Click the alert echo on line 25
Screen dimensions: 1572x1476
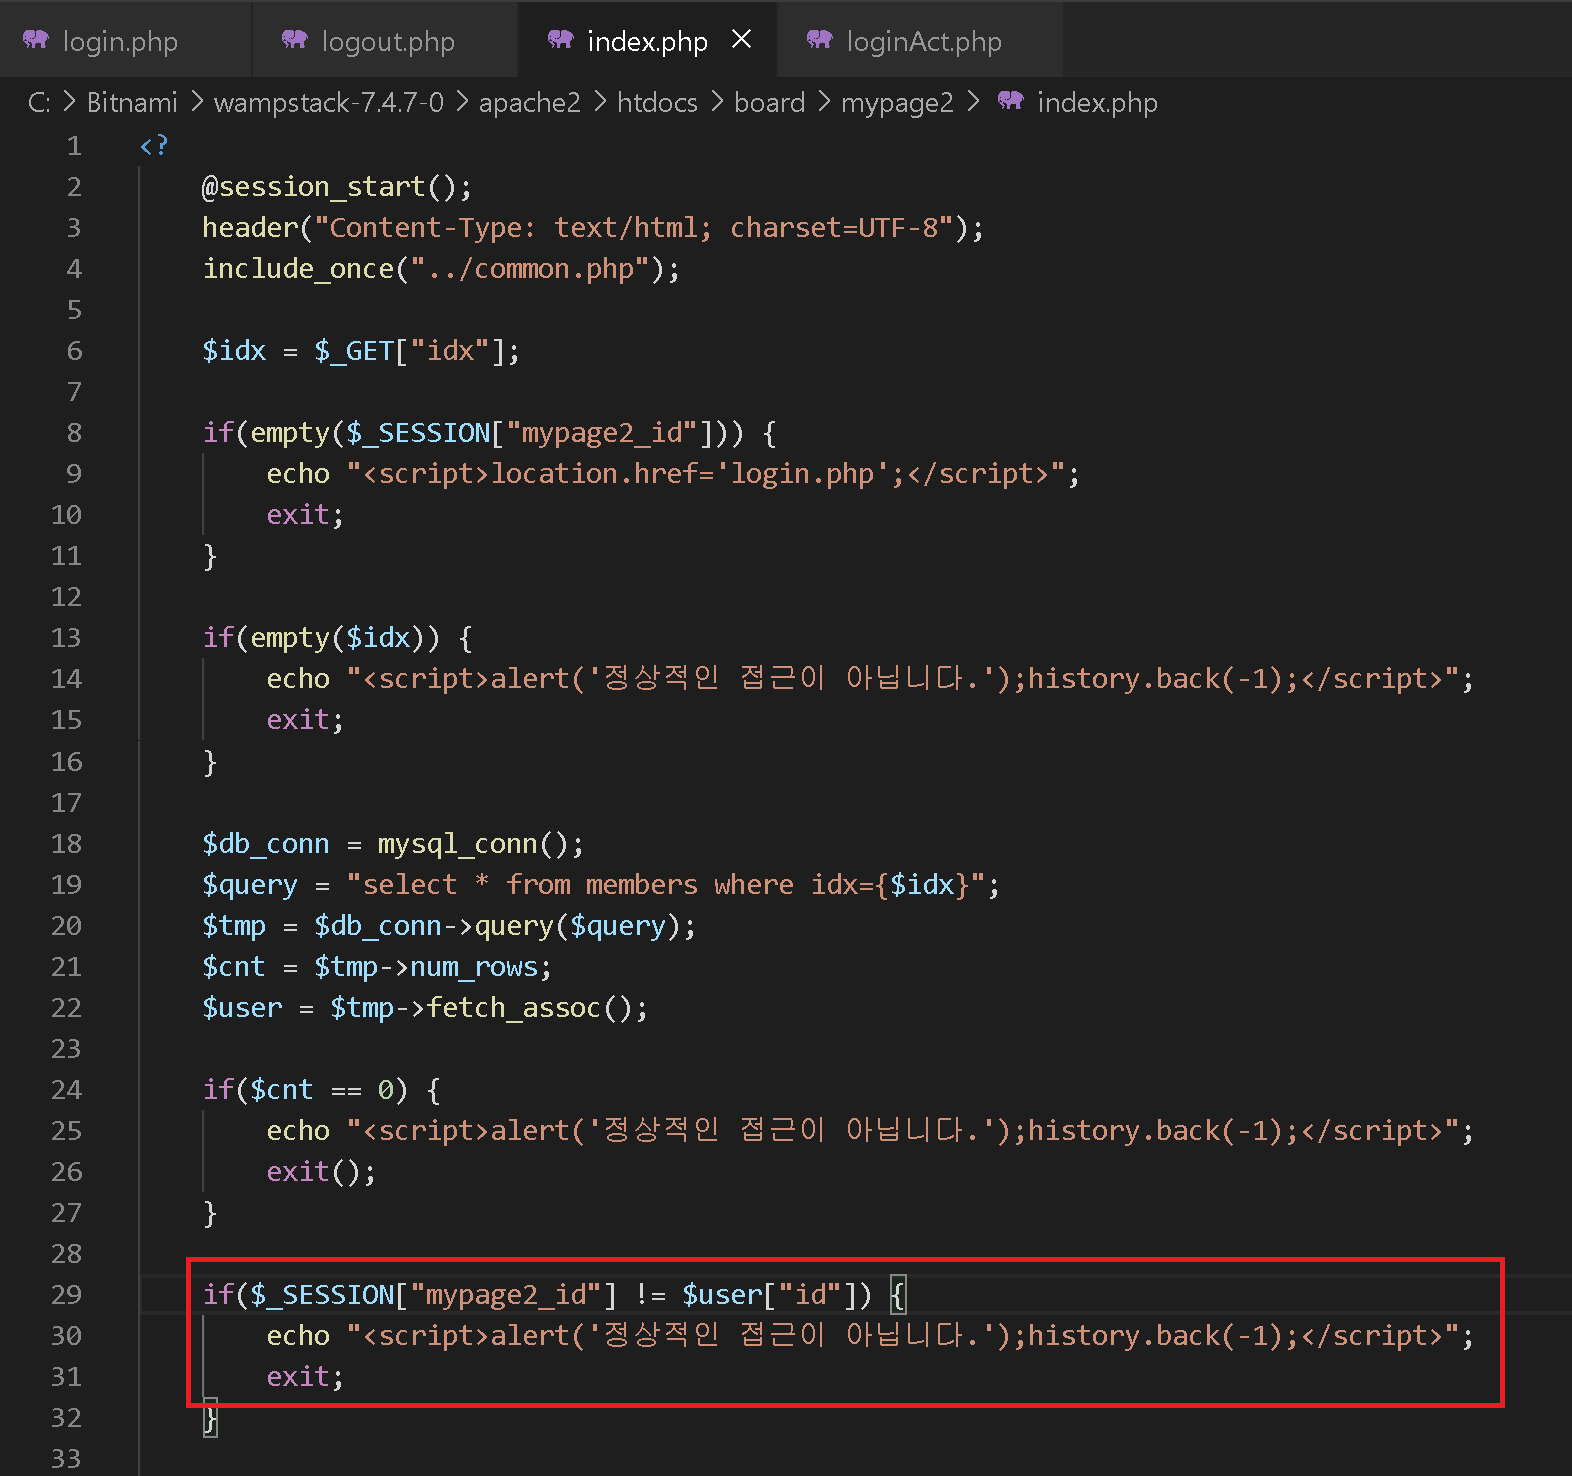click(x=870, y=1131)
